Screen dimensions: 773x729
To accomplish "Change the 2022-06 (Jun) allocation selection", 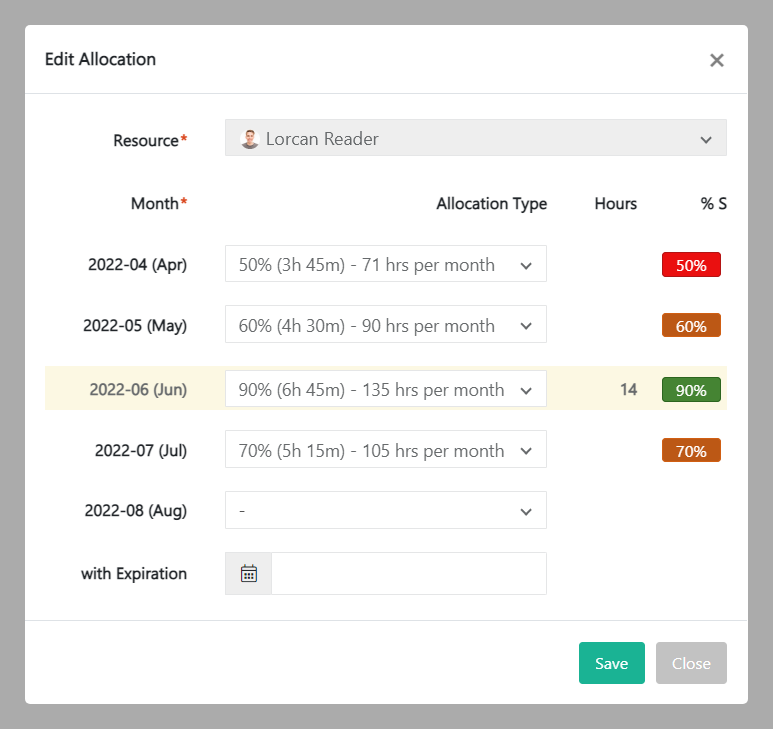I will coord(385,390).
